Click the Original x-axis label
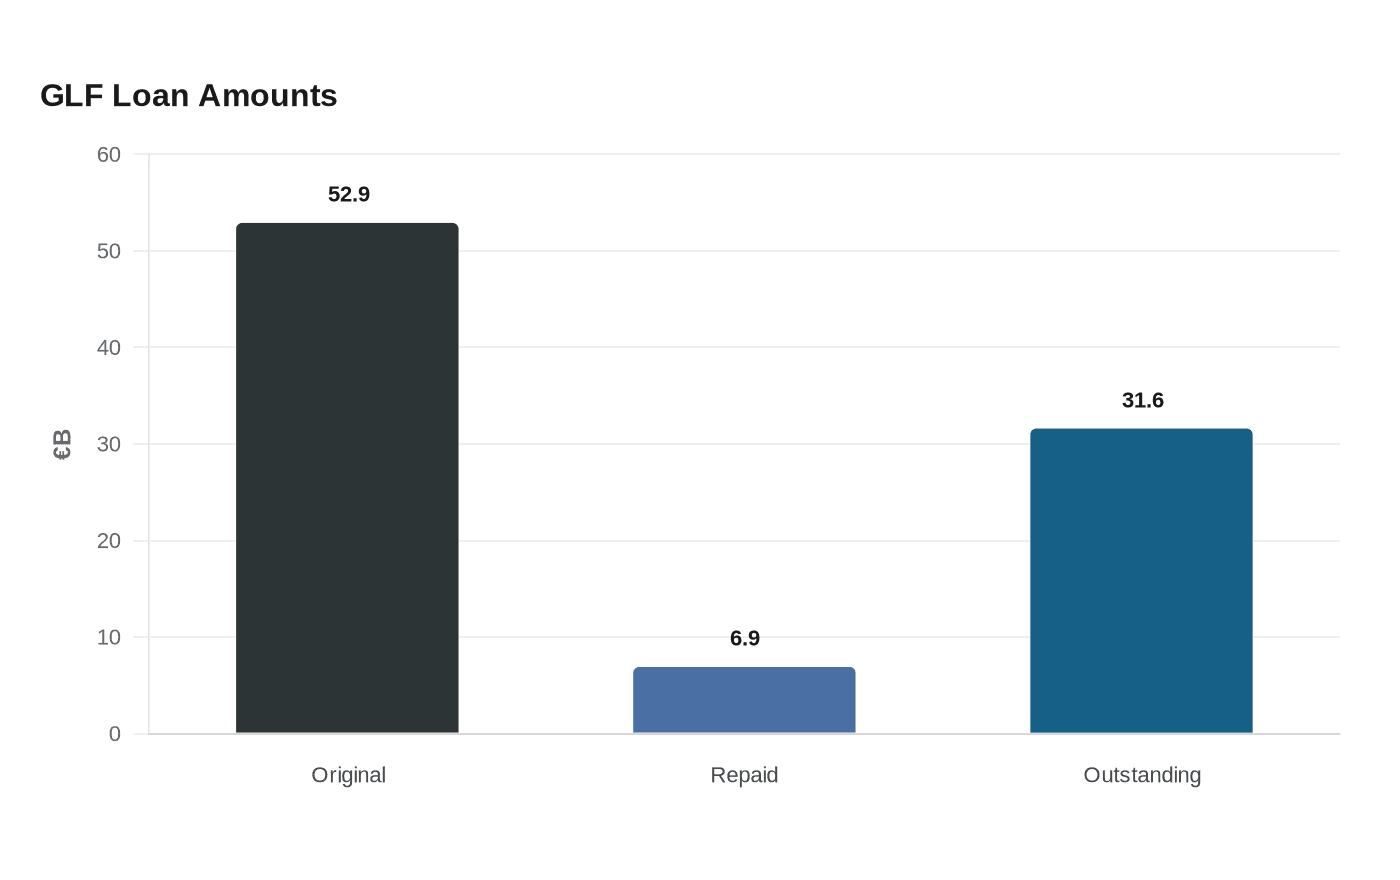The width and height of the screenshot is (1400, 880). pos(349,775)
